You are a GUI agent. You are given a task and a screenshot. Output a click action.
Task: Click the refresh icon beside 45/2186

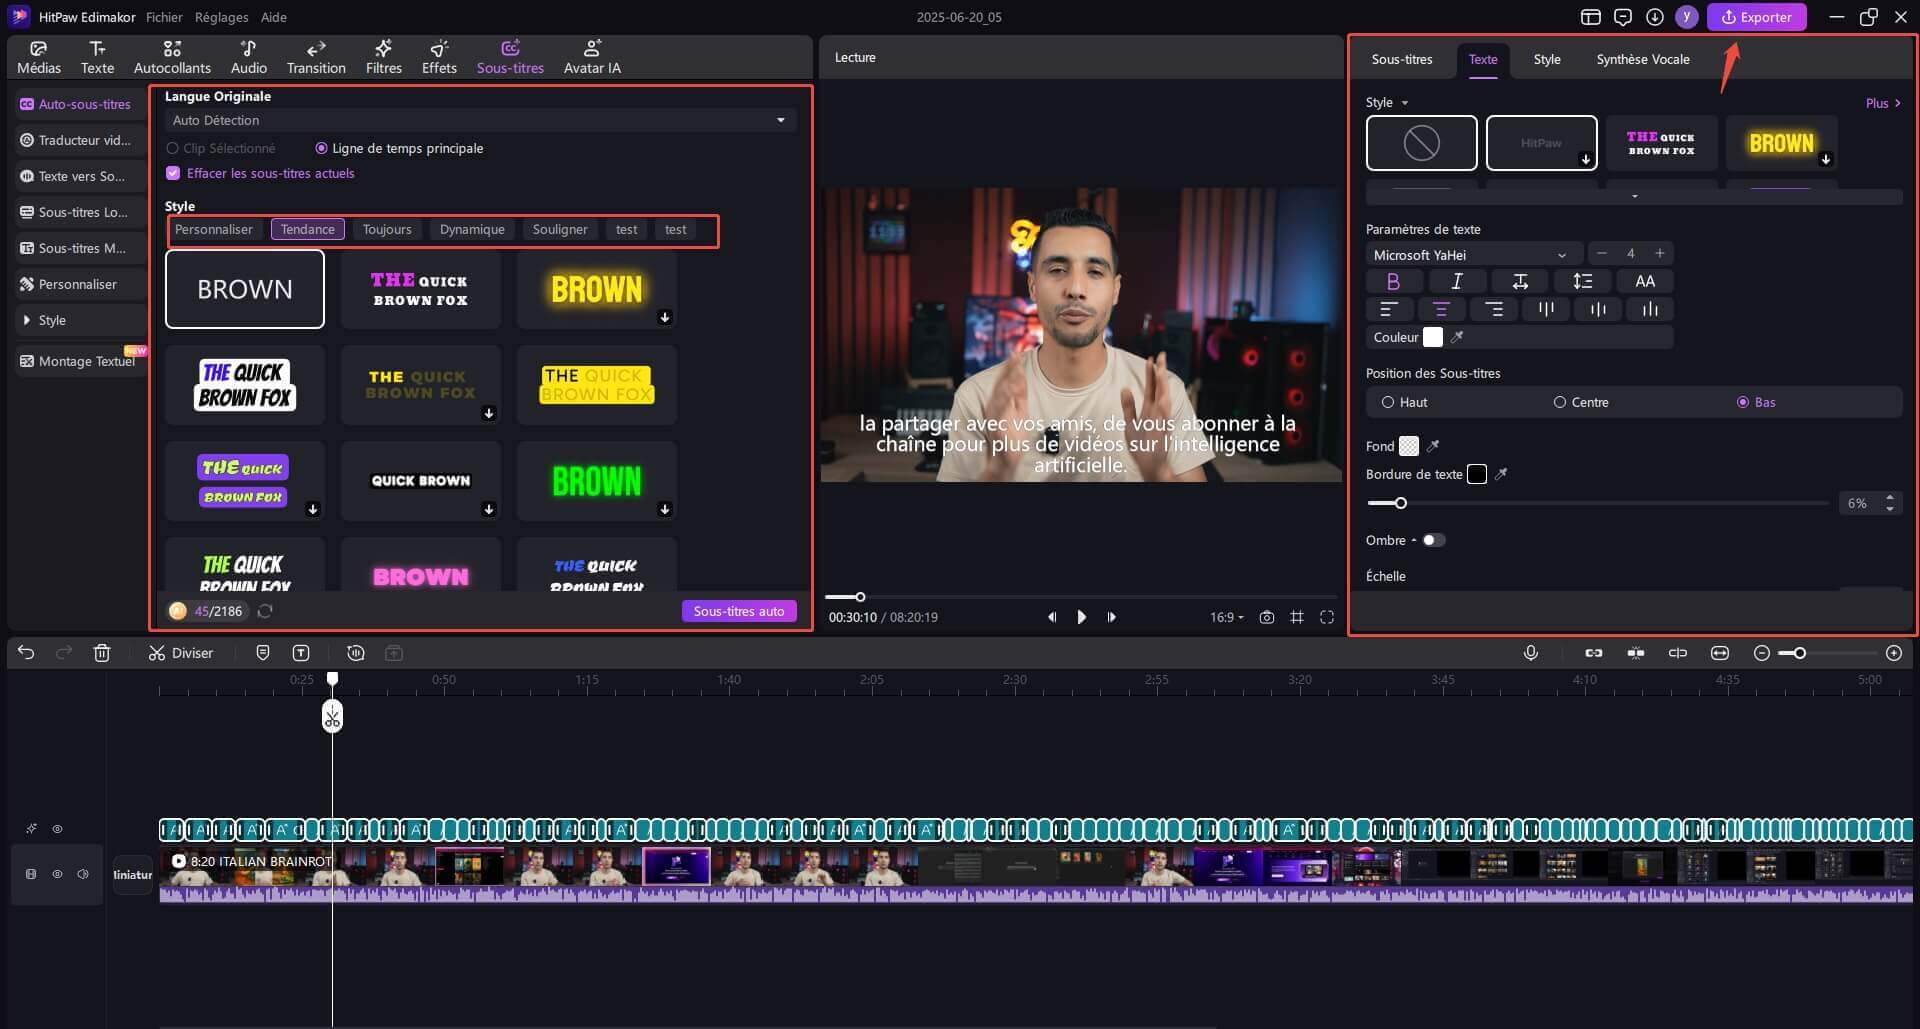[265, 611]
